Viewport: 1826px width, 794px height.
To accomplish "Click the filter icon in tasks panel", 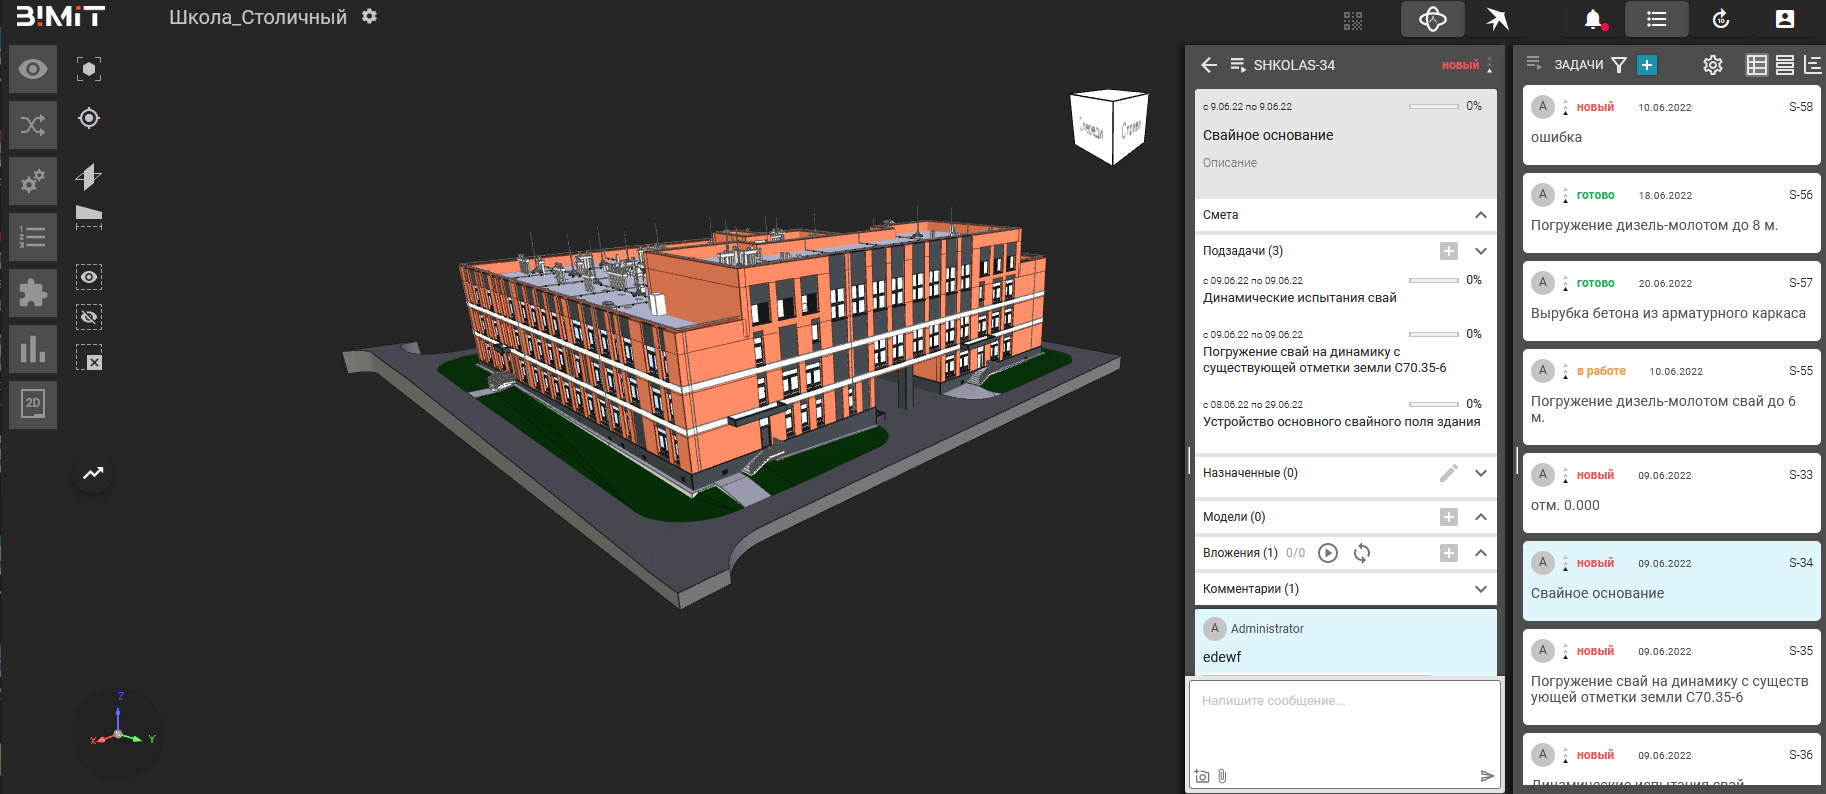I will tap(1619, 65).
